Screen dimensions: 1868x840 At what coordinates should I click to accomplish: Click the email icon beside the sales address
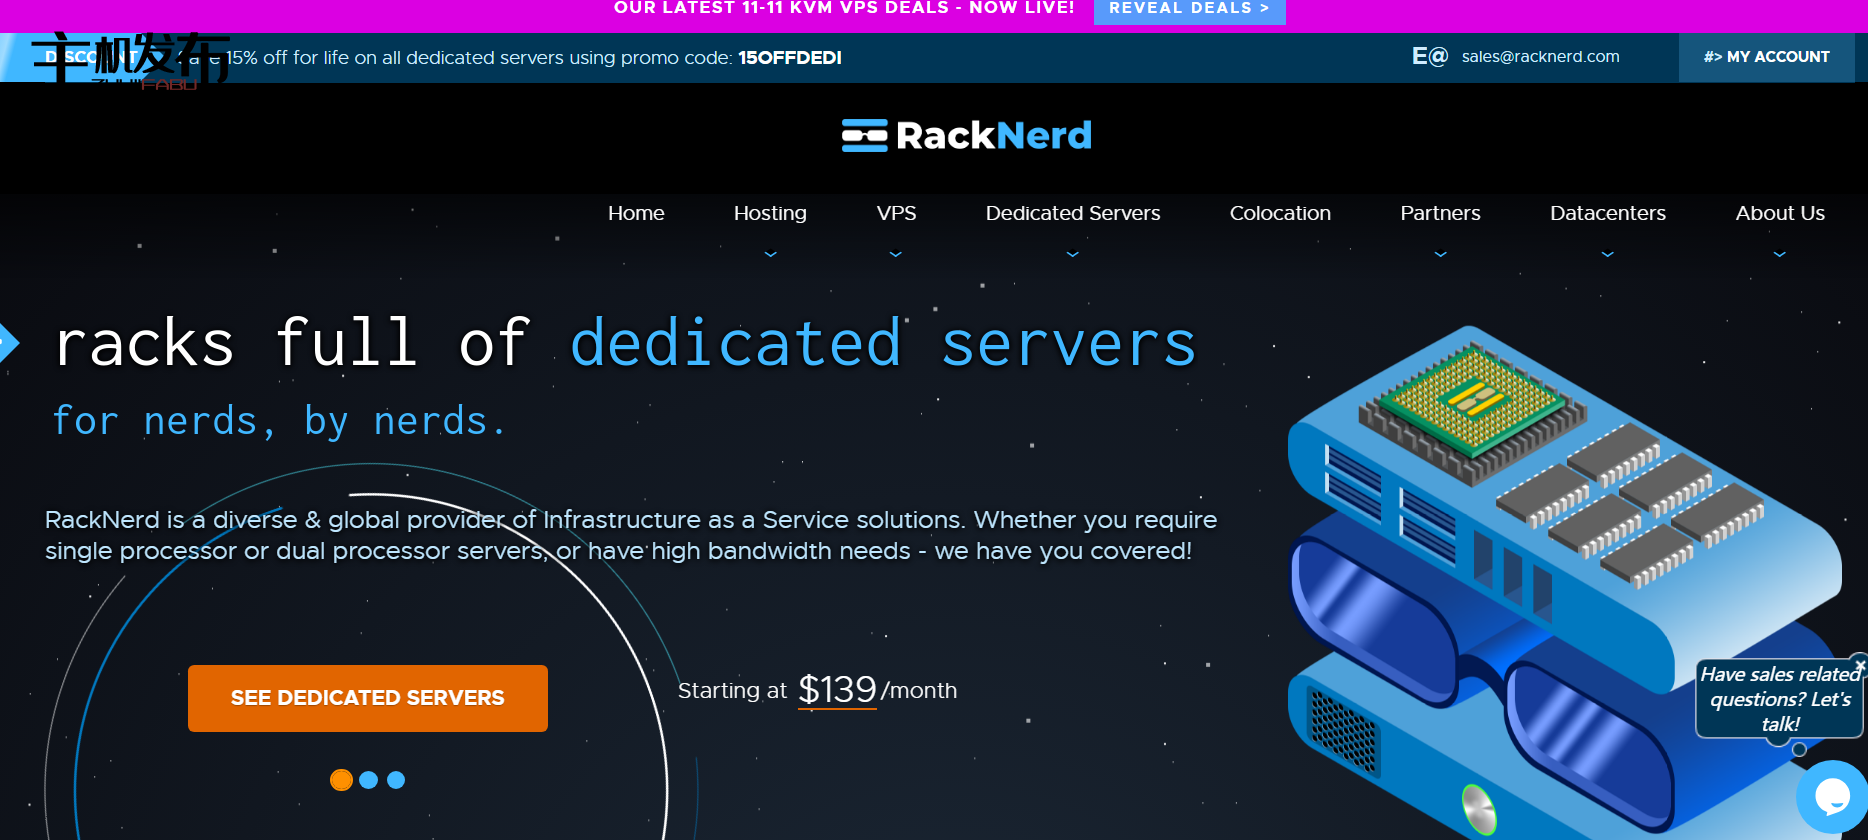pos(1429,57)
